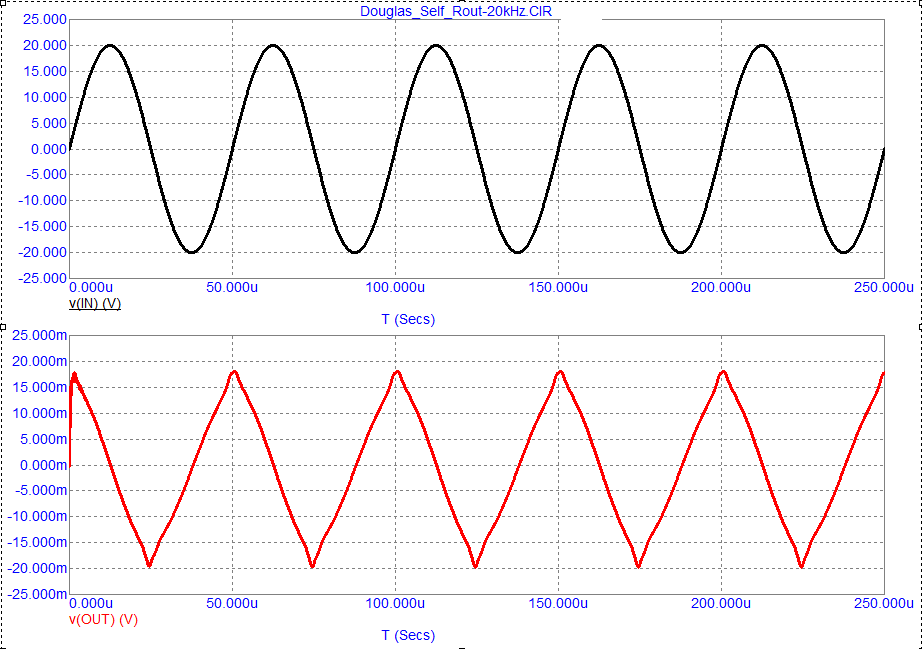Viewport: 922px width, 649px height.
Task: Click the -5.000m value on the v(OUT) axis
Action: 41,490
